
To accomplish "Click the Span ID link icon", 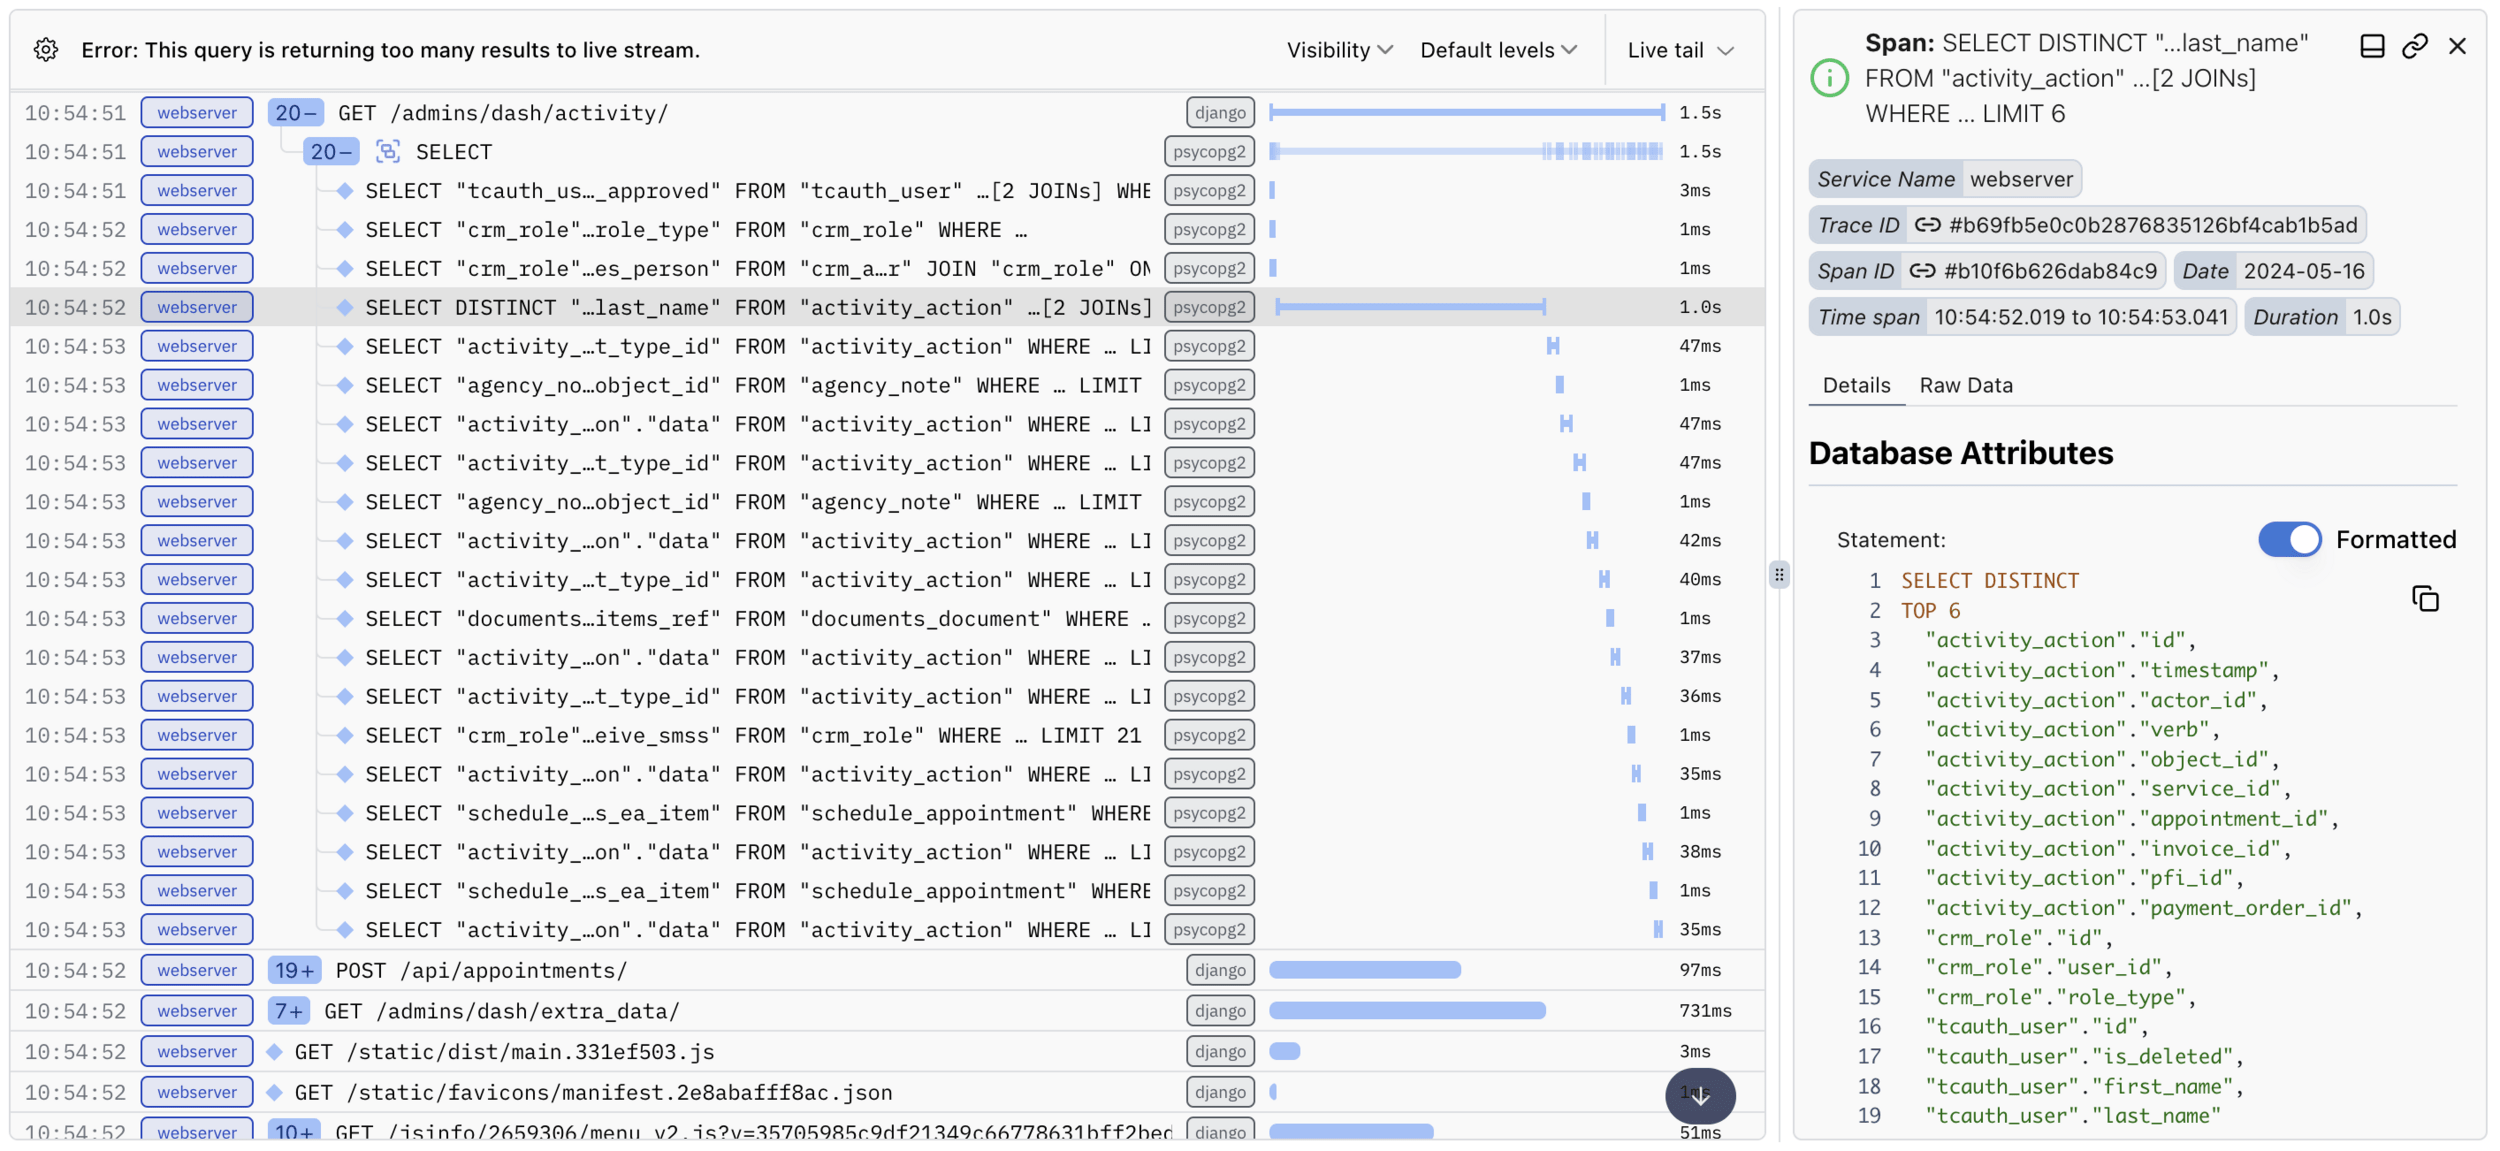I will (1922, 271).
